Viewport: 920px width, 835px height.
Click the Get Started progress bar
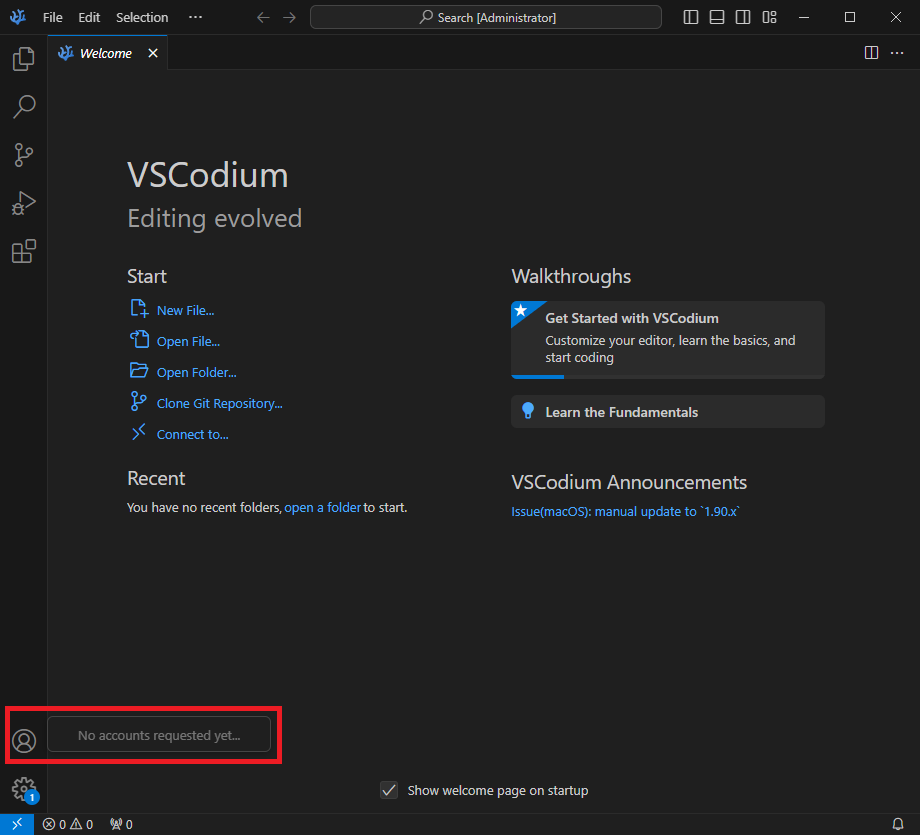tap(668, 377)
